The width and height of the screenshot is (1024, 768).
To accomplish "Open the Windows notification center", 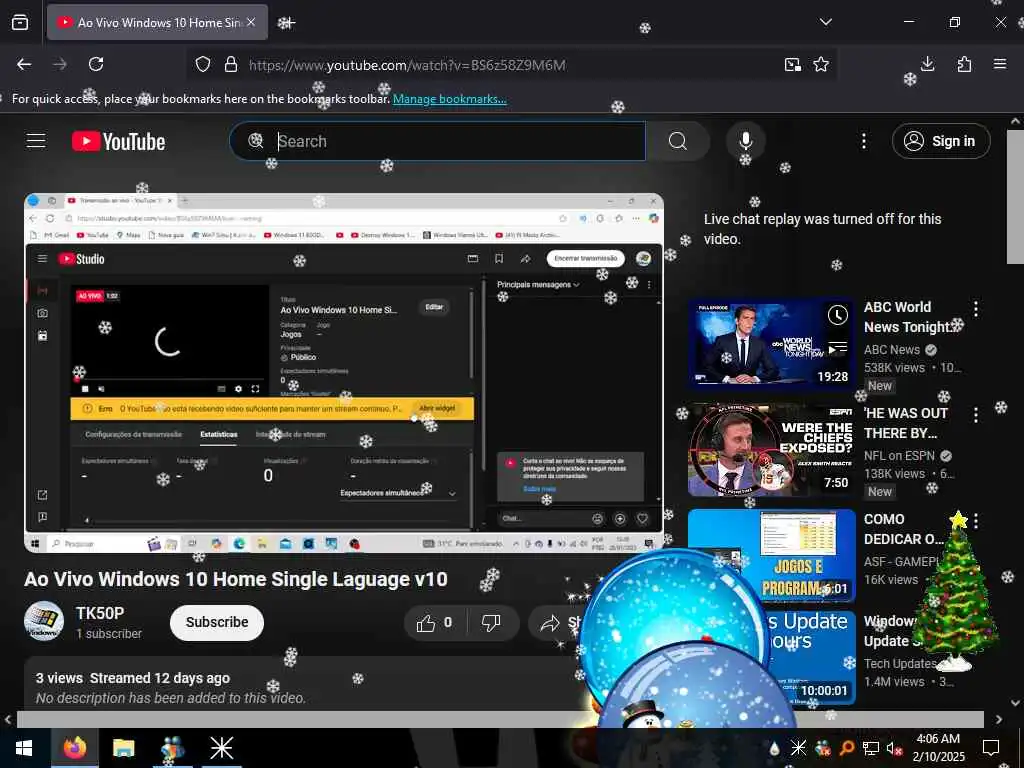I will pyautogui.click(x=991, y=748).
